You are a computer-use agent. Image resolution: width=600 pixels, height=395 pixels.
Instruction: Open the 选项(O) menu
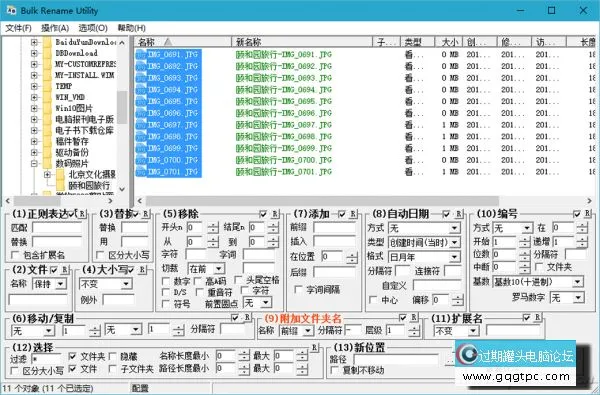coord(93,28)
